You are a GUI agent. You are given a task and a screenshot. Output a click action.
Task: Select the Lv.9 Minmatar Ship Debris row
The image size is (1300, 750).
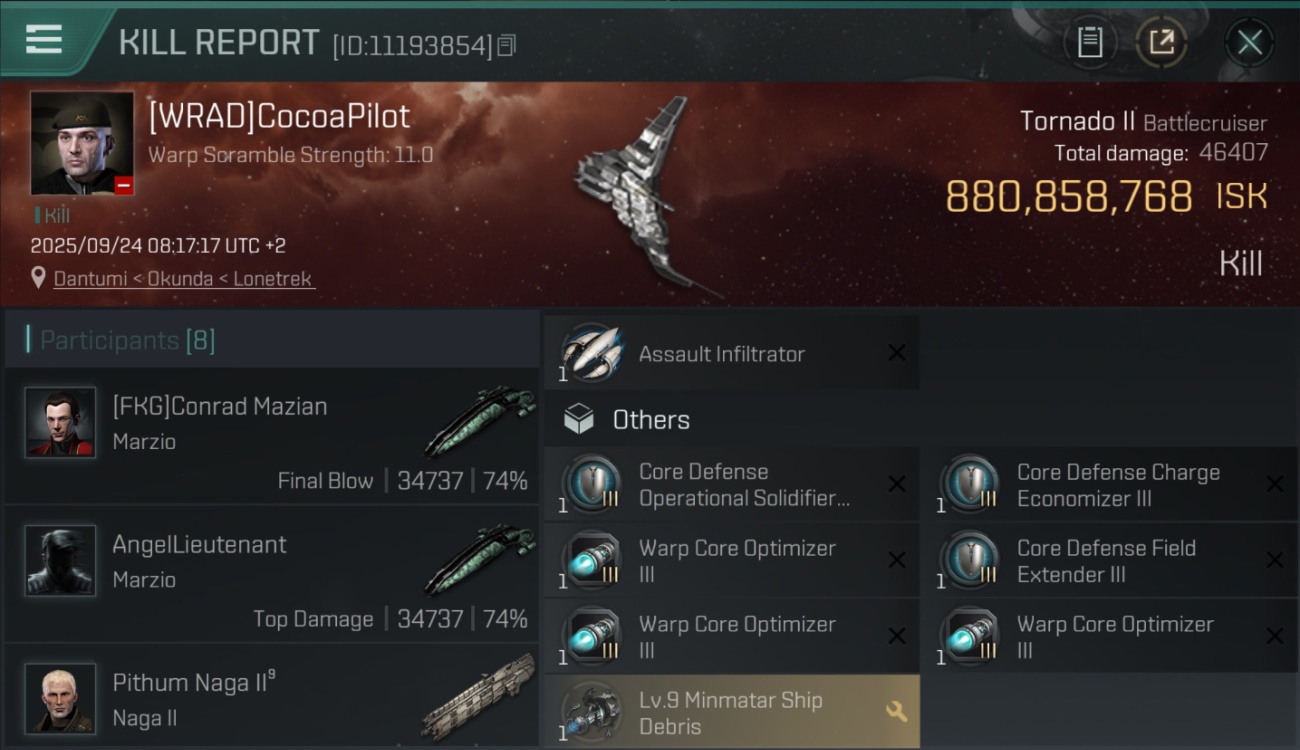(731, 712)
